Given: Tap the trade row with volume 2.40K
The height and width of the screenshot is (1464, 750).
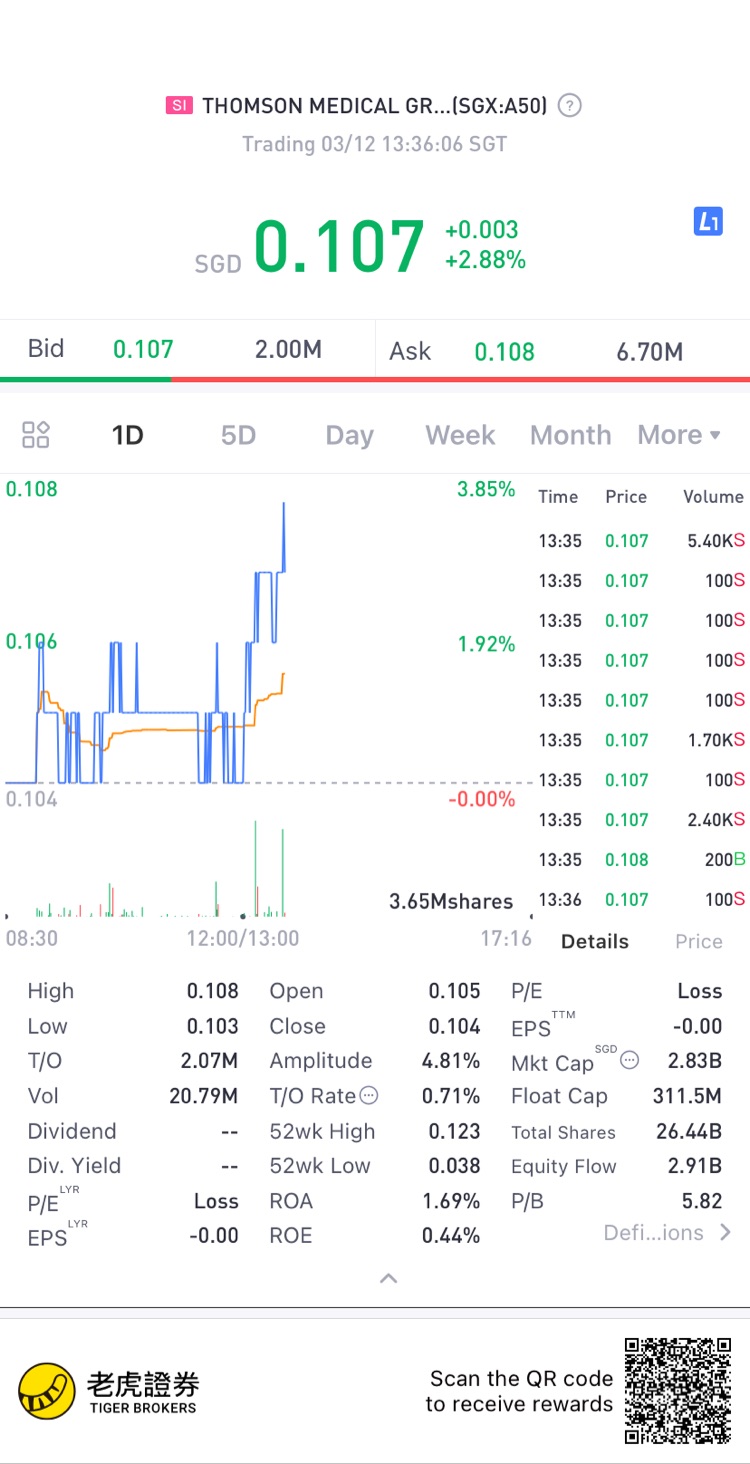Looking at the screenshot, I should pyautogui.click(x=641, y=820).
